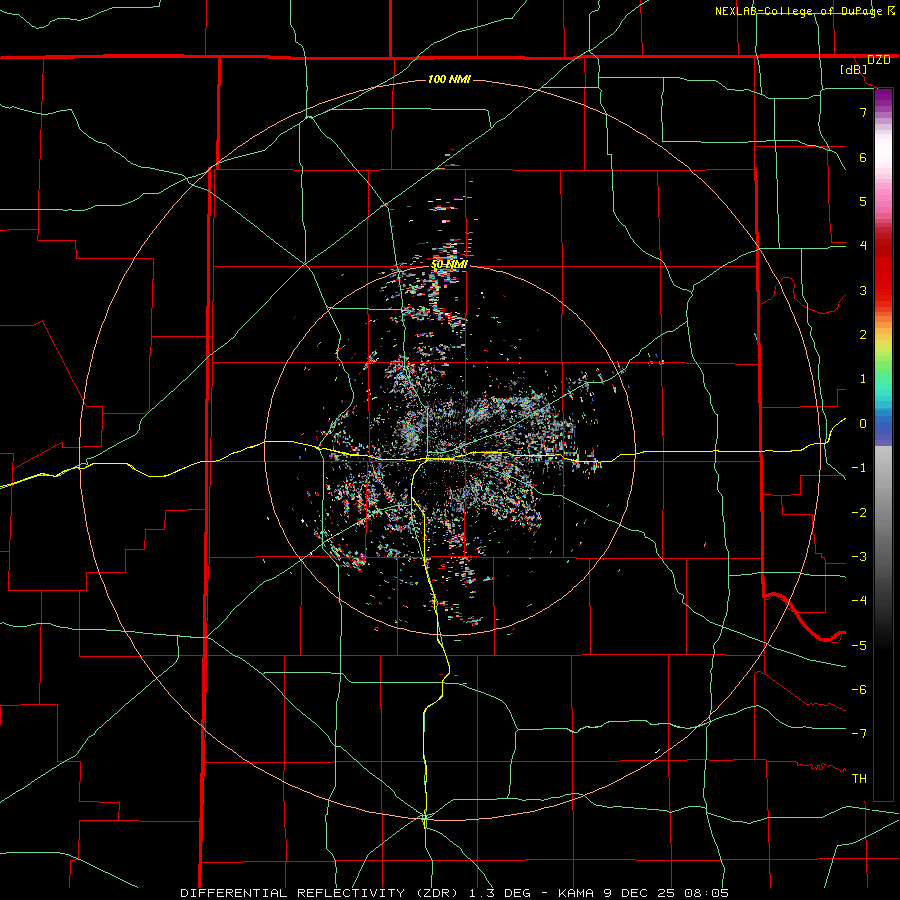Image resolution: width=900 pixels, height=900 pixels.
Task: Click the 2 value on color scale
Action: pyautogui.click(x=863, y=335)
